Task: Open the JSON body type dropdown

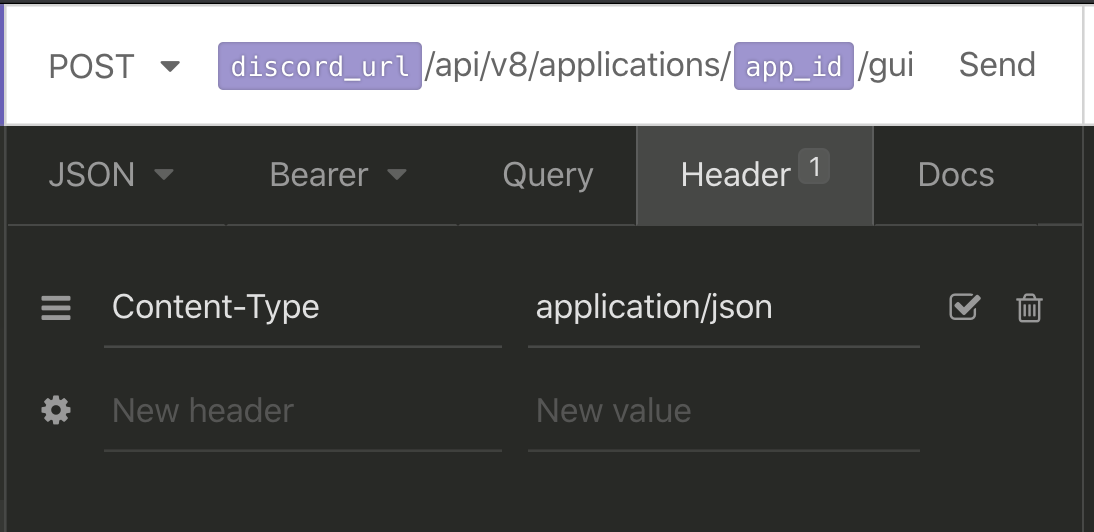Action: 111,175
